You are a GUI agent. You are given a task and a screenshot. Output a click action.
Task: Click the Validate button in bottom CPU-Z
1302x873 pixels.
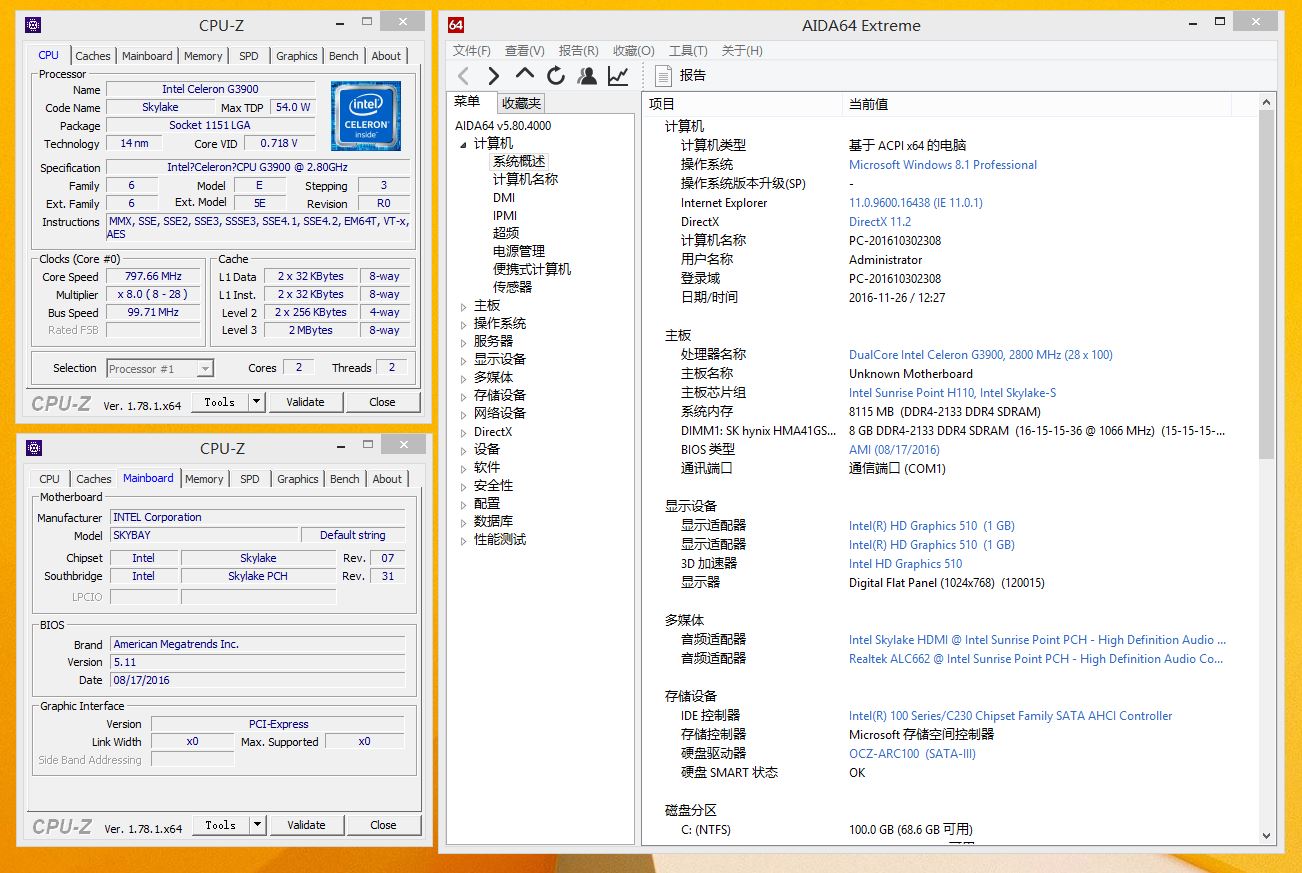coord(306,825)
